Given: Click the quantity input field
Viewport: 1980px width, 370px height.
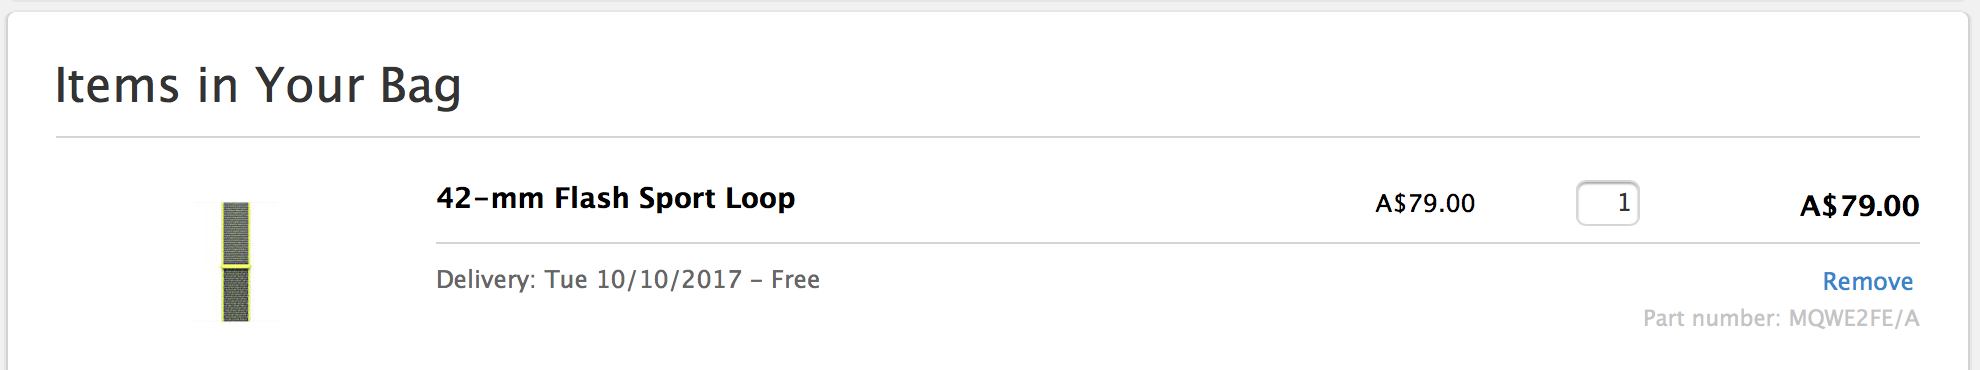Looking at the screenshot, I should pos(1607,203).
